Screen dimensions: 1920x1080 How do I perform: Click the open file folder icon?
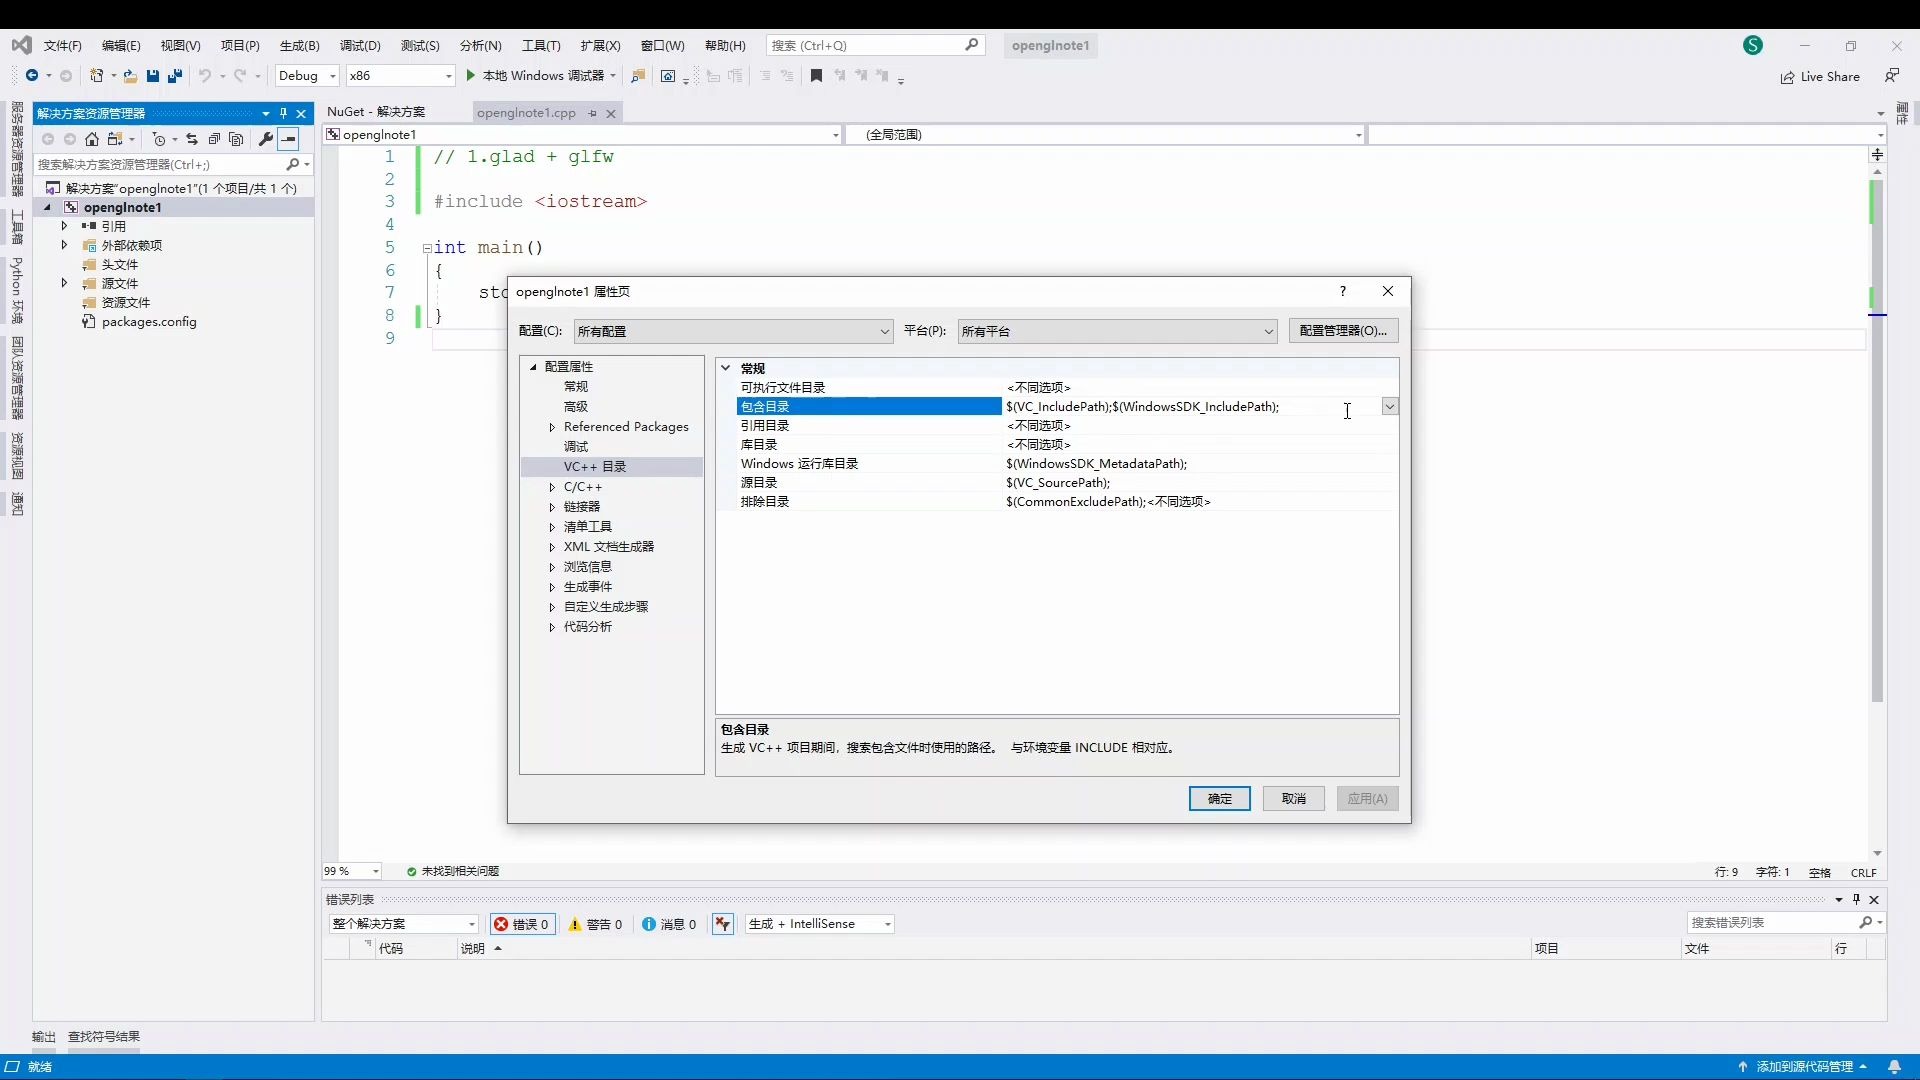(x=130, y=76)
